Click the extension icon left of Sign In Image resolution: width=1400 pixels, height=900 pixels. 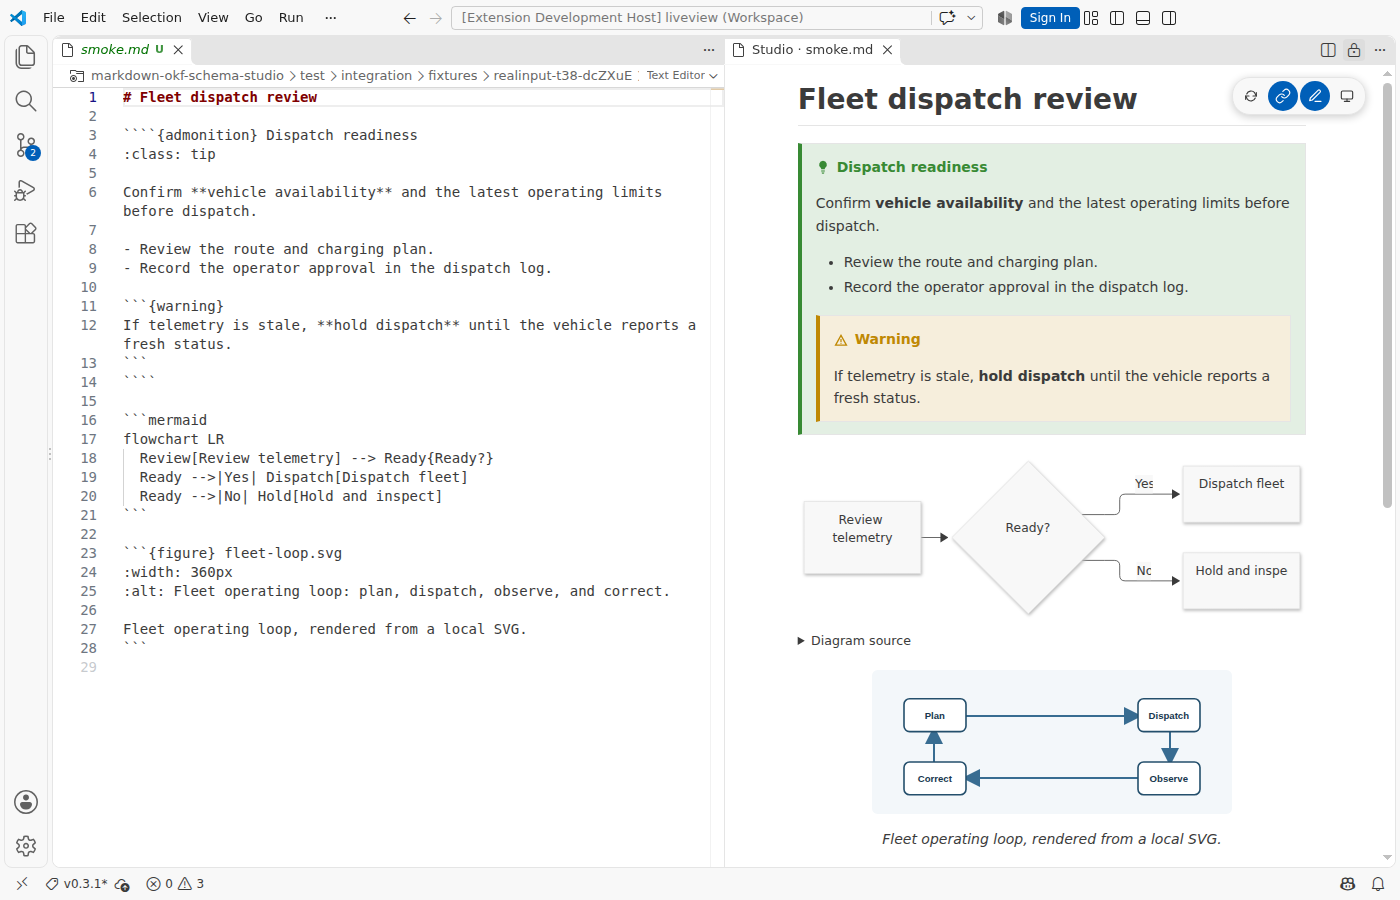coord(1004,18)
